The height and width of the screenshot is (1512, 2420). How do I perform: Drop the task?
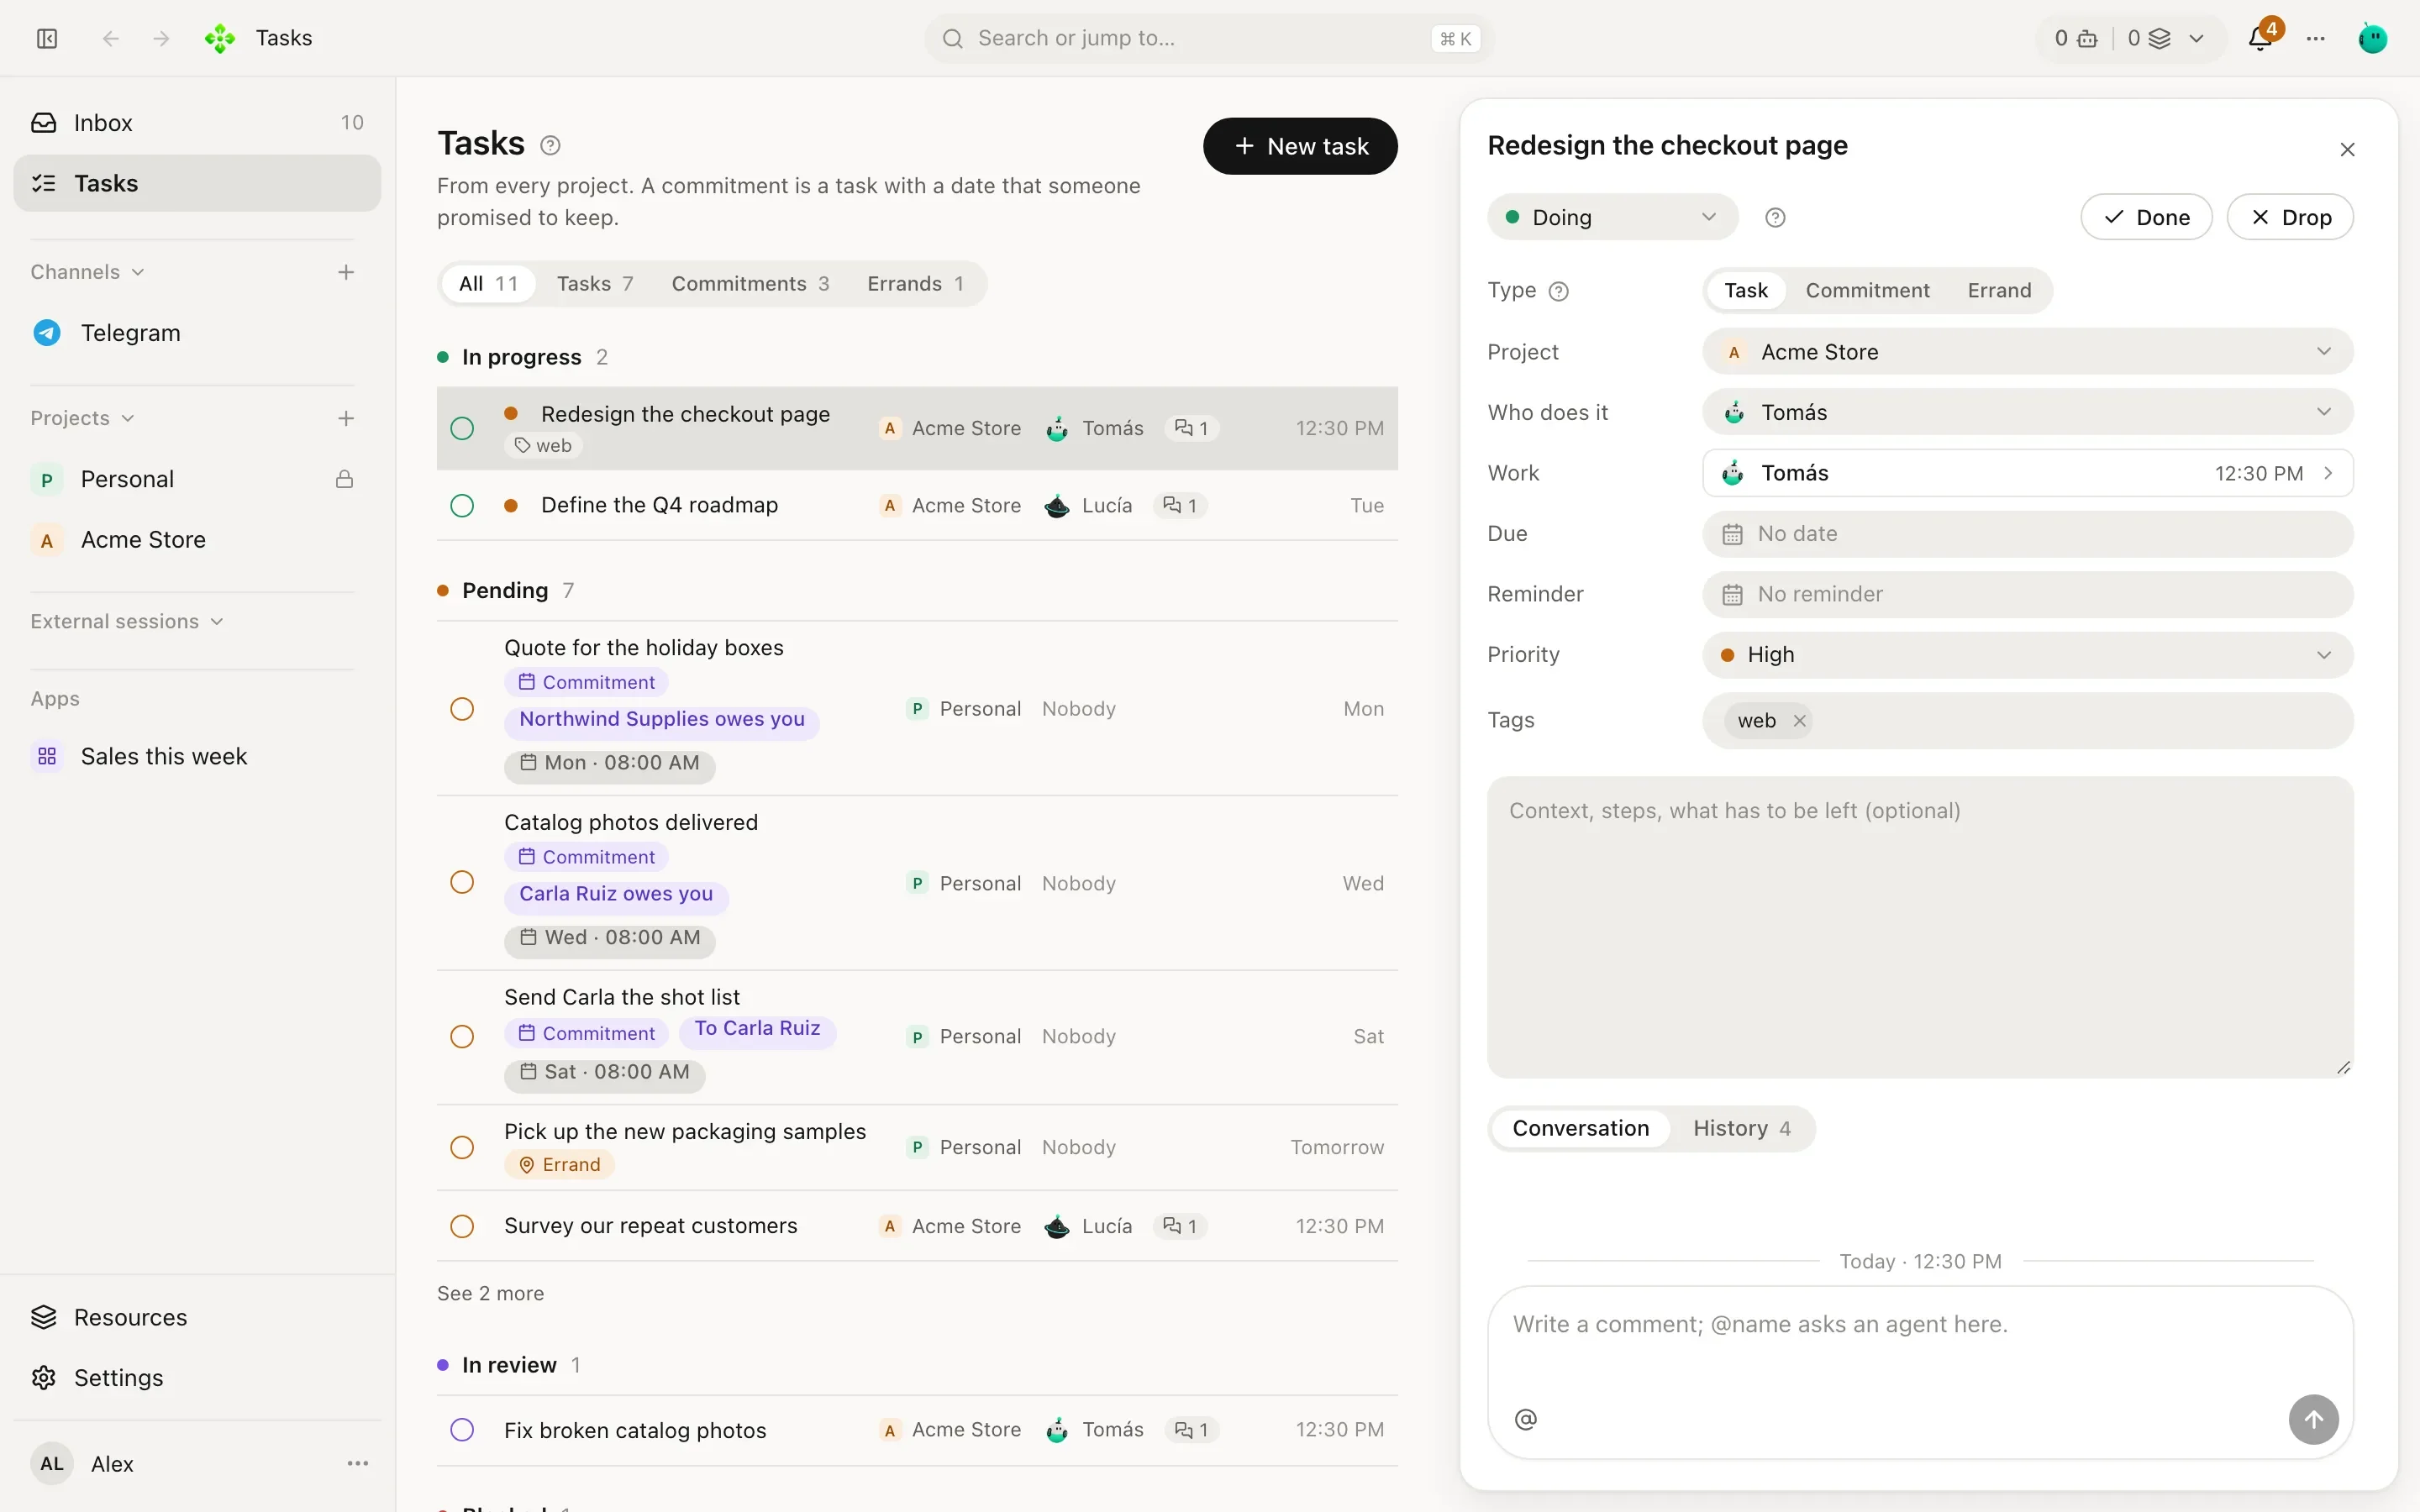[x=2290, y=217]
